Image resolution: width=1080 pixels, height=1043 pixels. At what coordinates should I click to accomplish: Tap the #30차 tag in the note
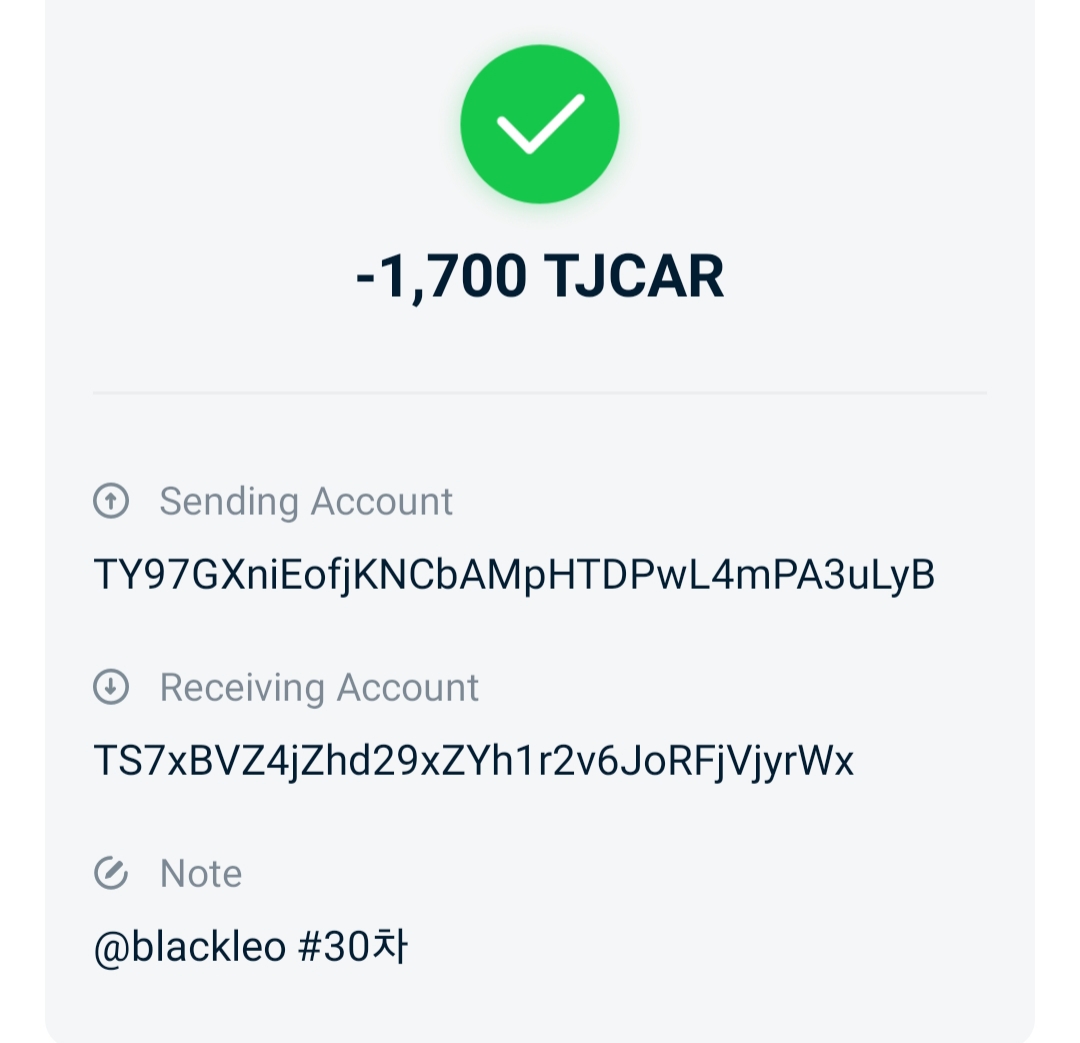(x=353, y=947)
